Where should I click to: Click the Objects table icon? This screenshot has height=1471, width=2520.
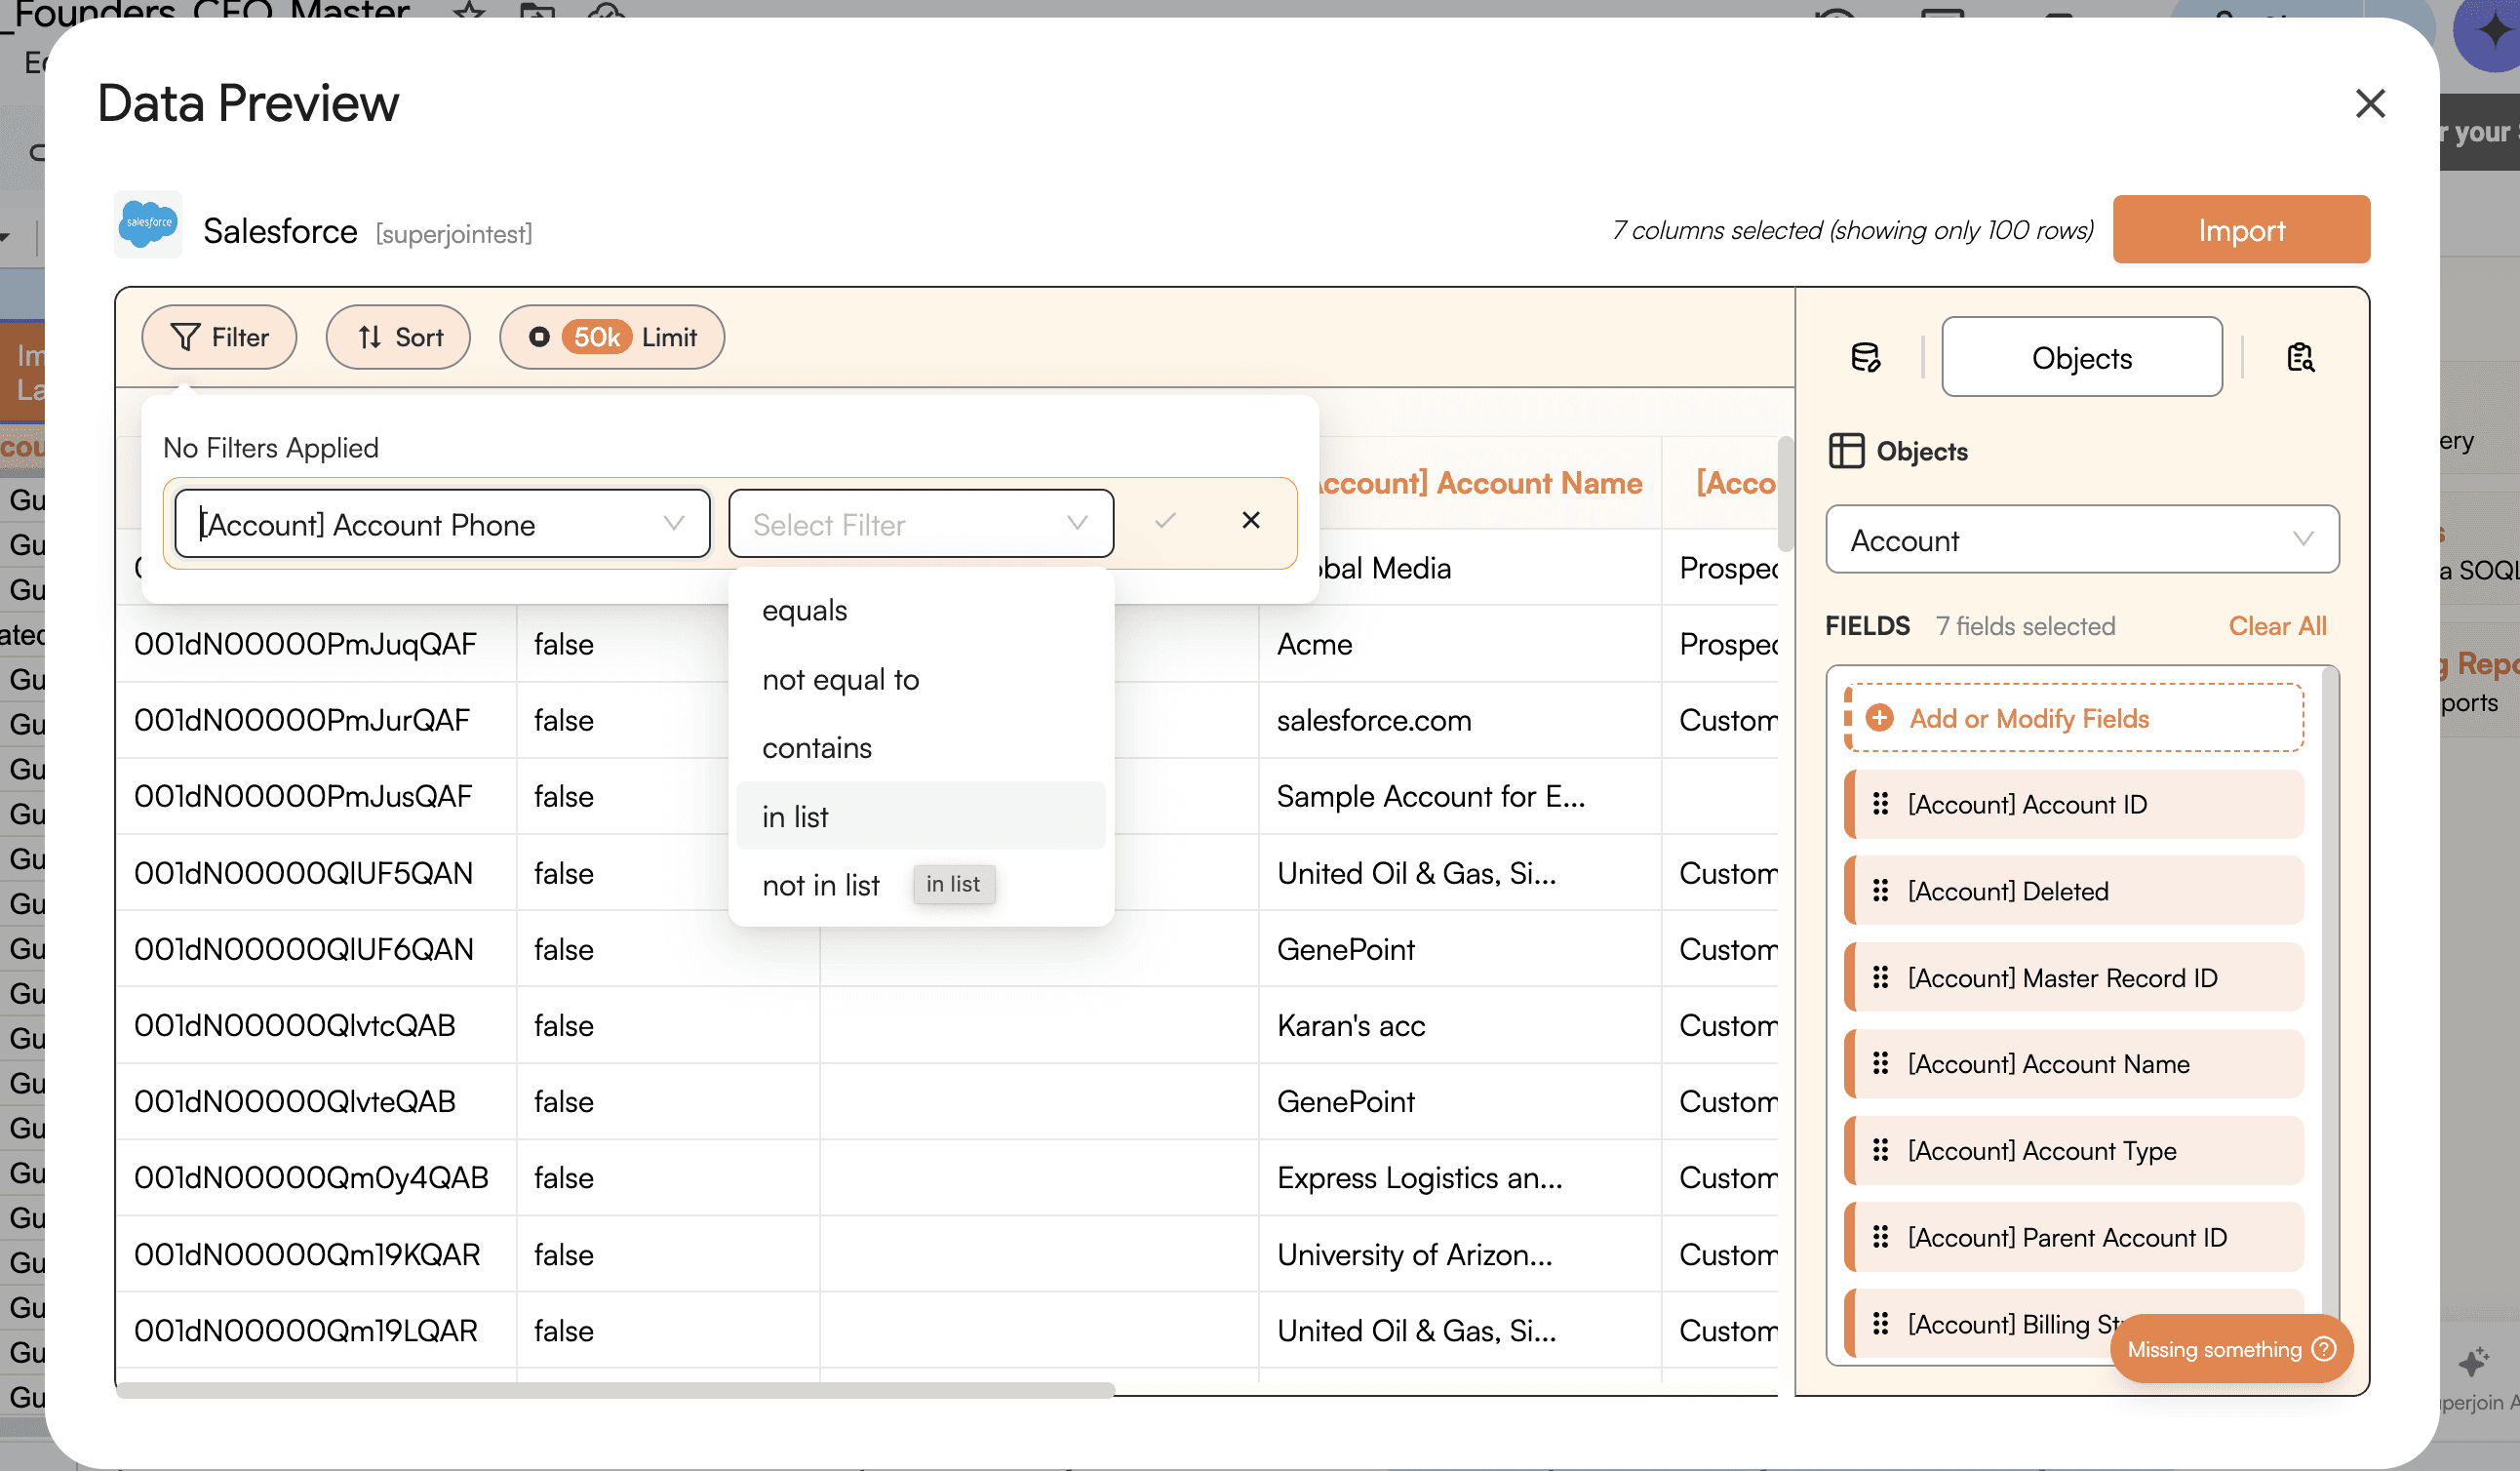coord(1846,451)
